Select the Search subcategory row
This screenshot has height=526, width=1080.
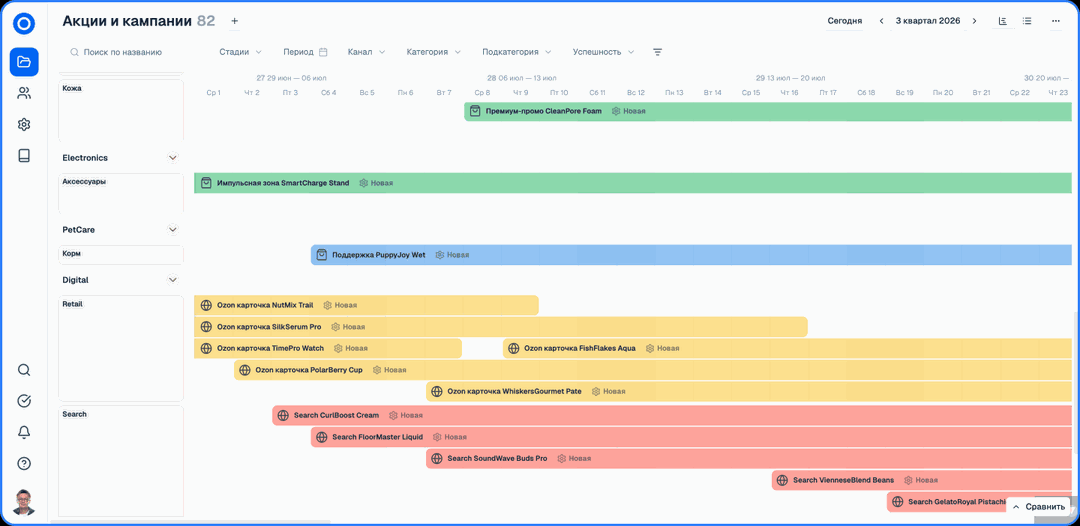tap(121, 461)
